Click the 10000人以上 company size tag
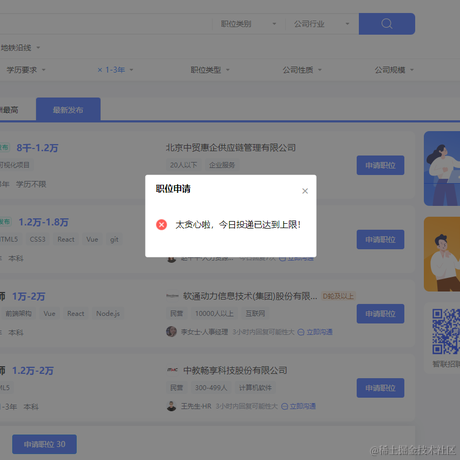The image size is (460, 460). coord(214,314)
